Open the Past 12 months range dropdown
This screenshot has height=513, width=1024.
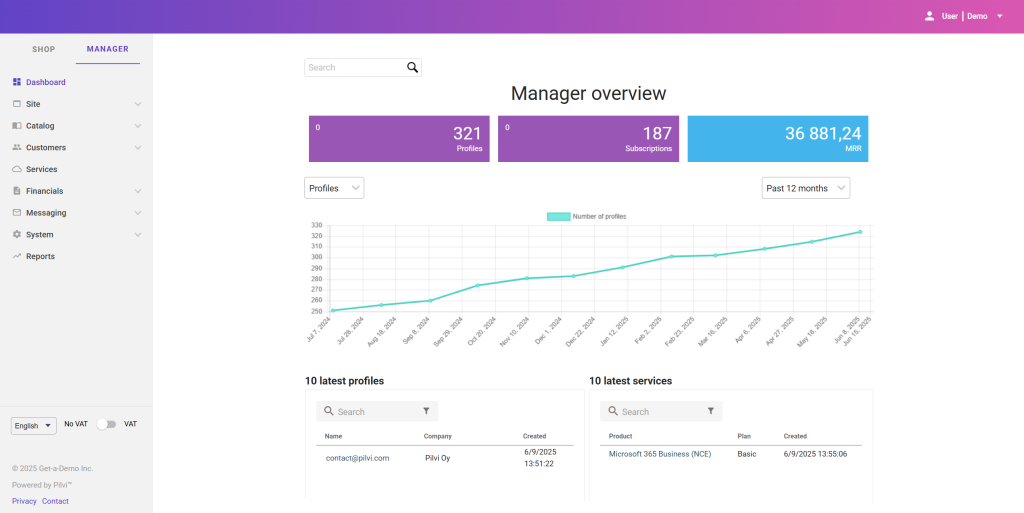tap(805, 188)
